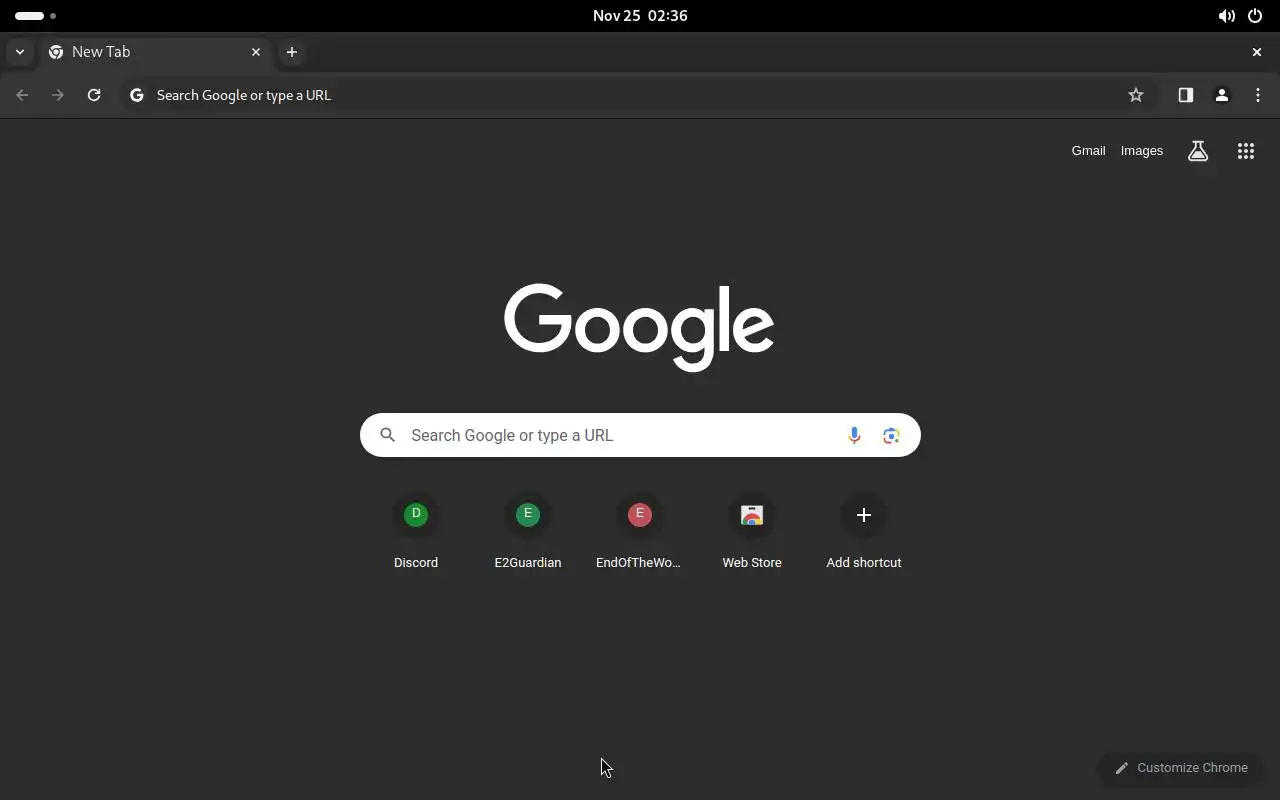Open the tab search dropdown arrow
Image resolution: width=1280 pixels, height=800 pixels.
click(20, 52)
